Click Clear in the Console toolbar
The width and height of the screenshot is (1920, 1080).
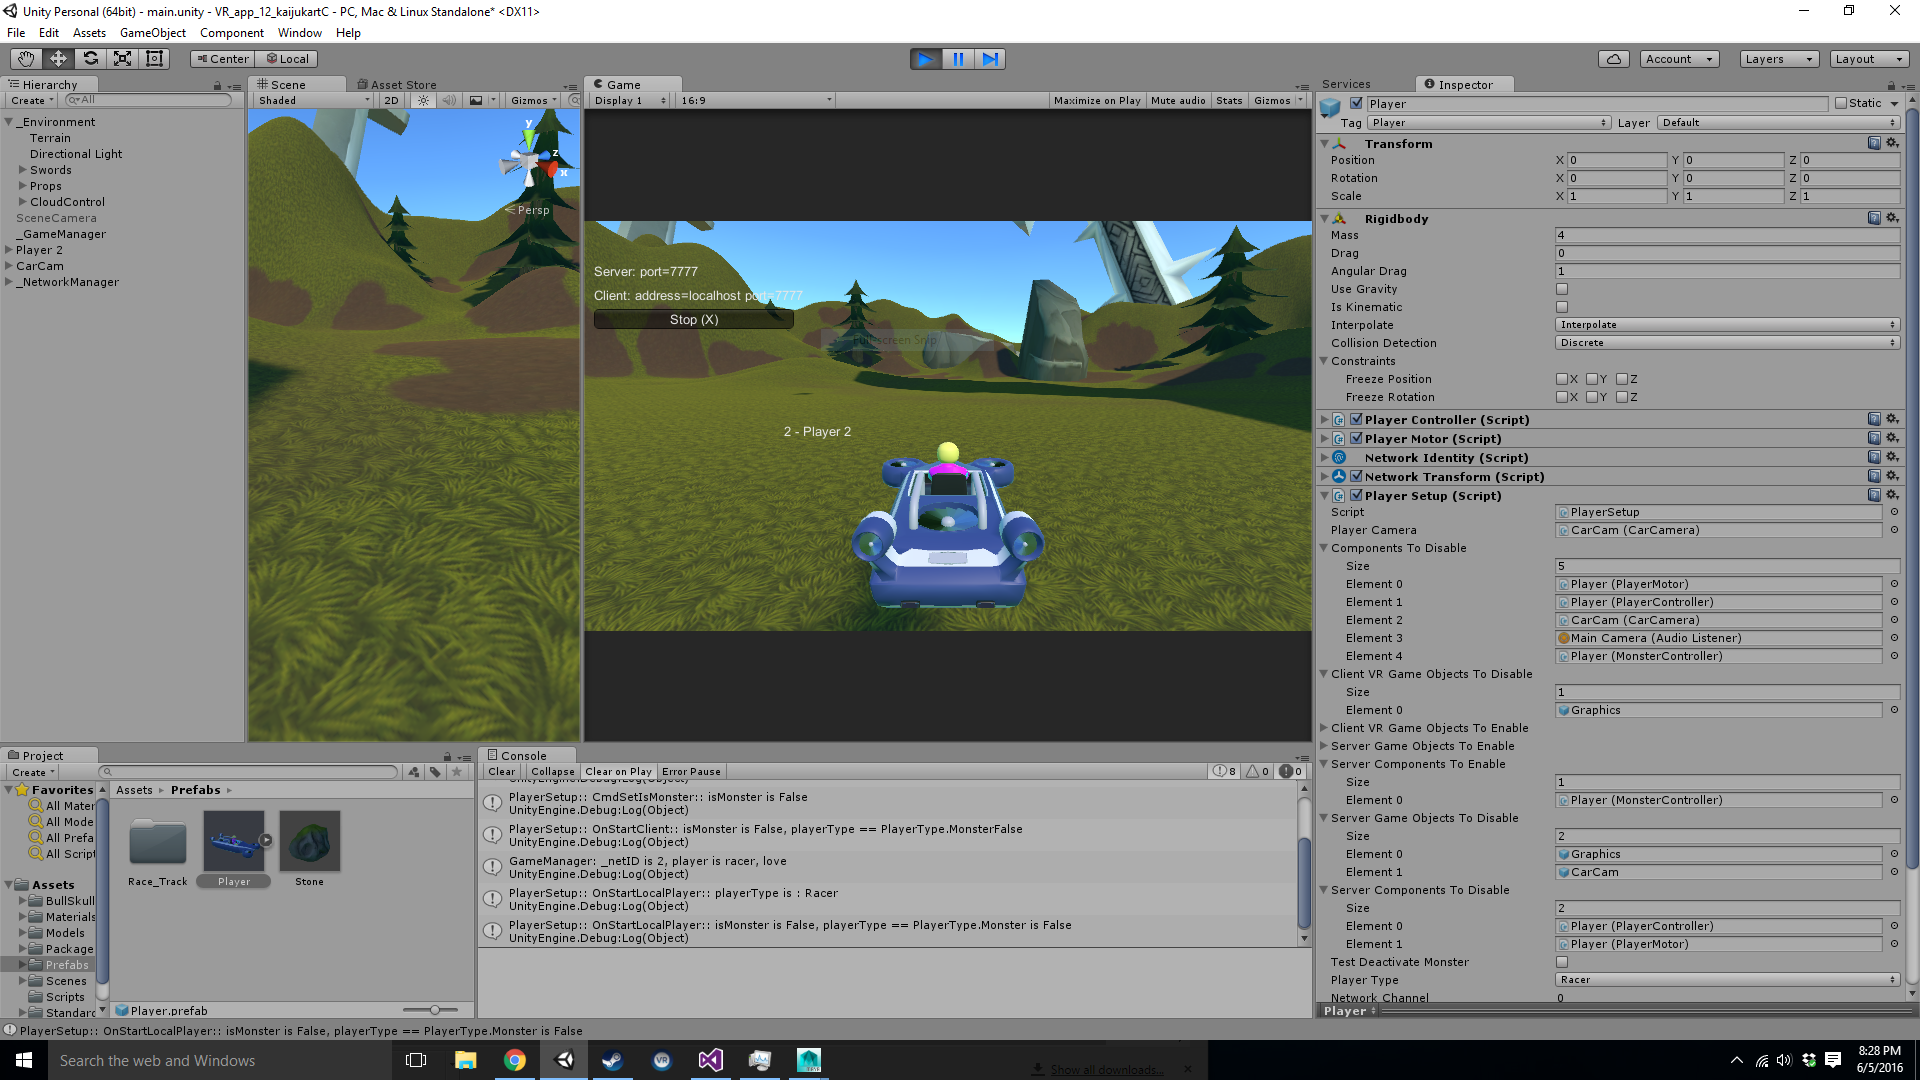501,771
